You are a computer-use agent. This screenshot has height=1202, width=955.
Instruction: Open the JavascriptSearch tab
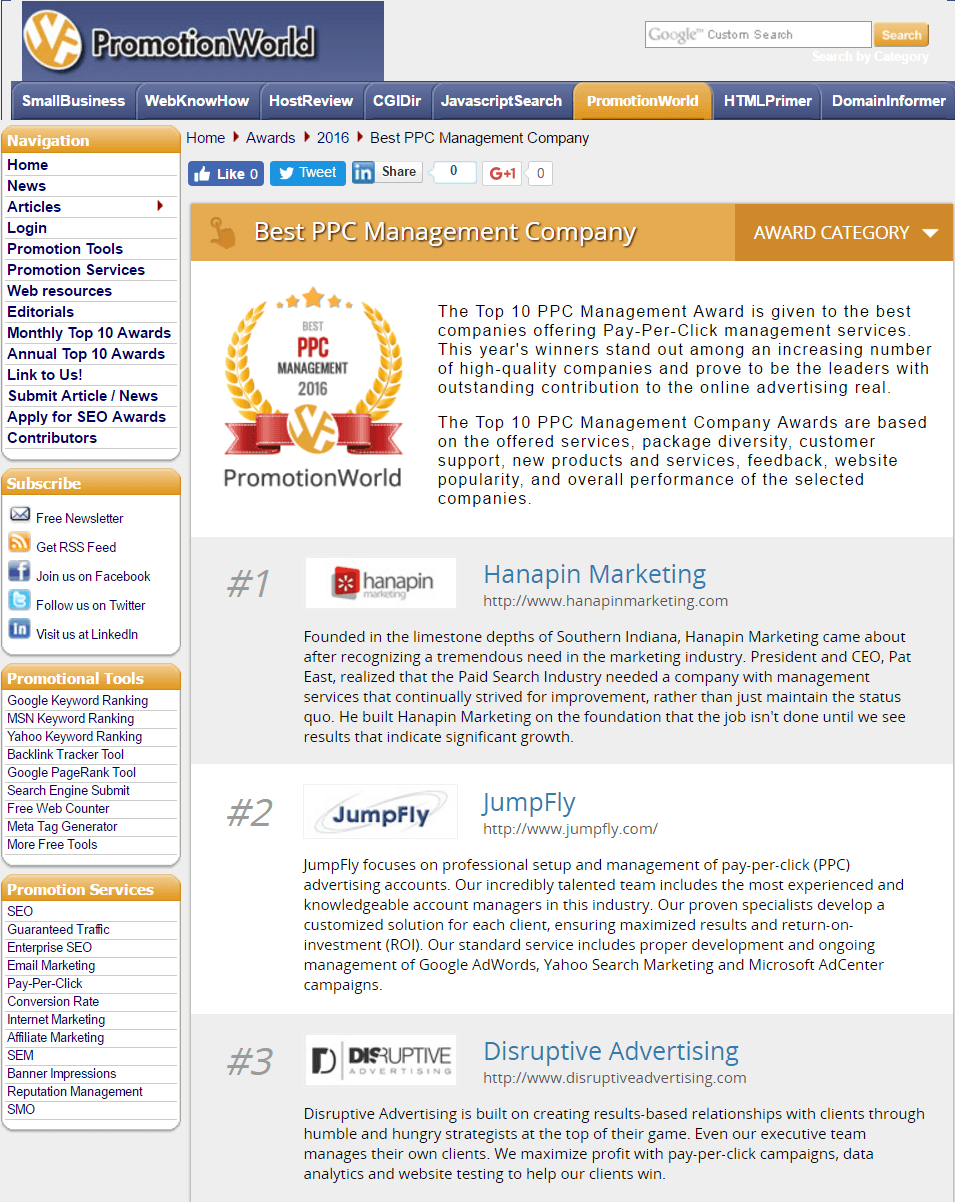tap(501, 101)
